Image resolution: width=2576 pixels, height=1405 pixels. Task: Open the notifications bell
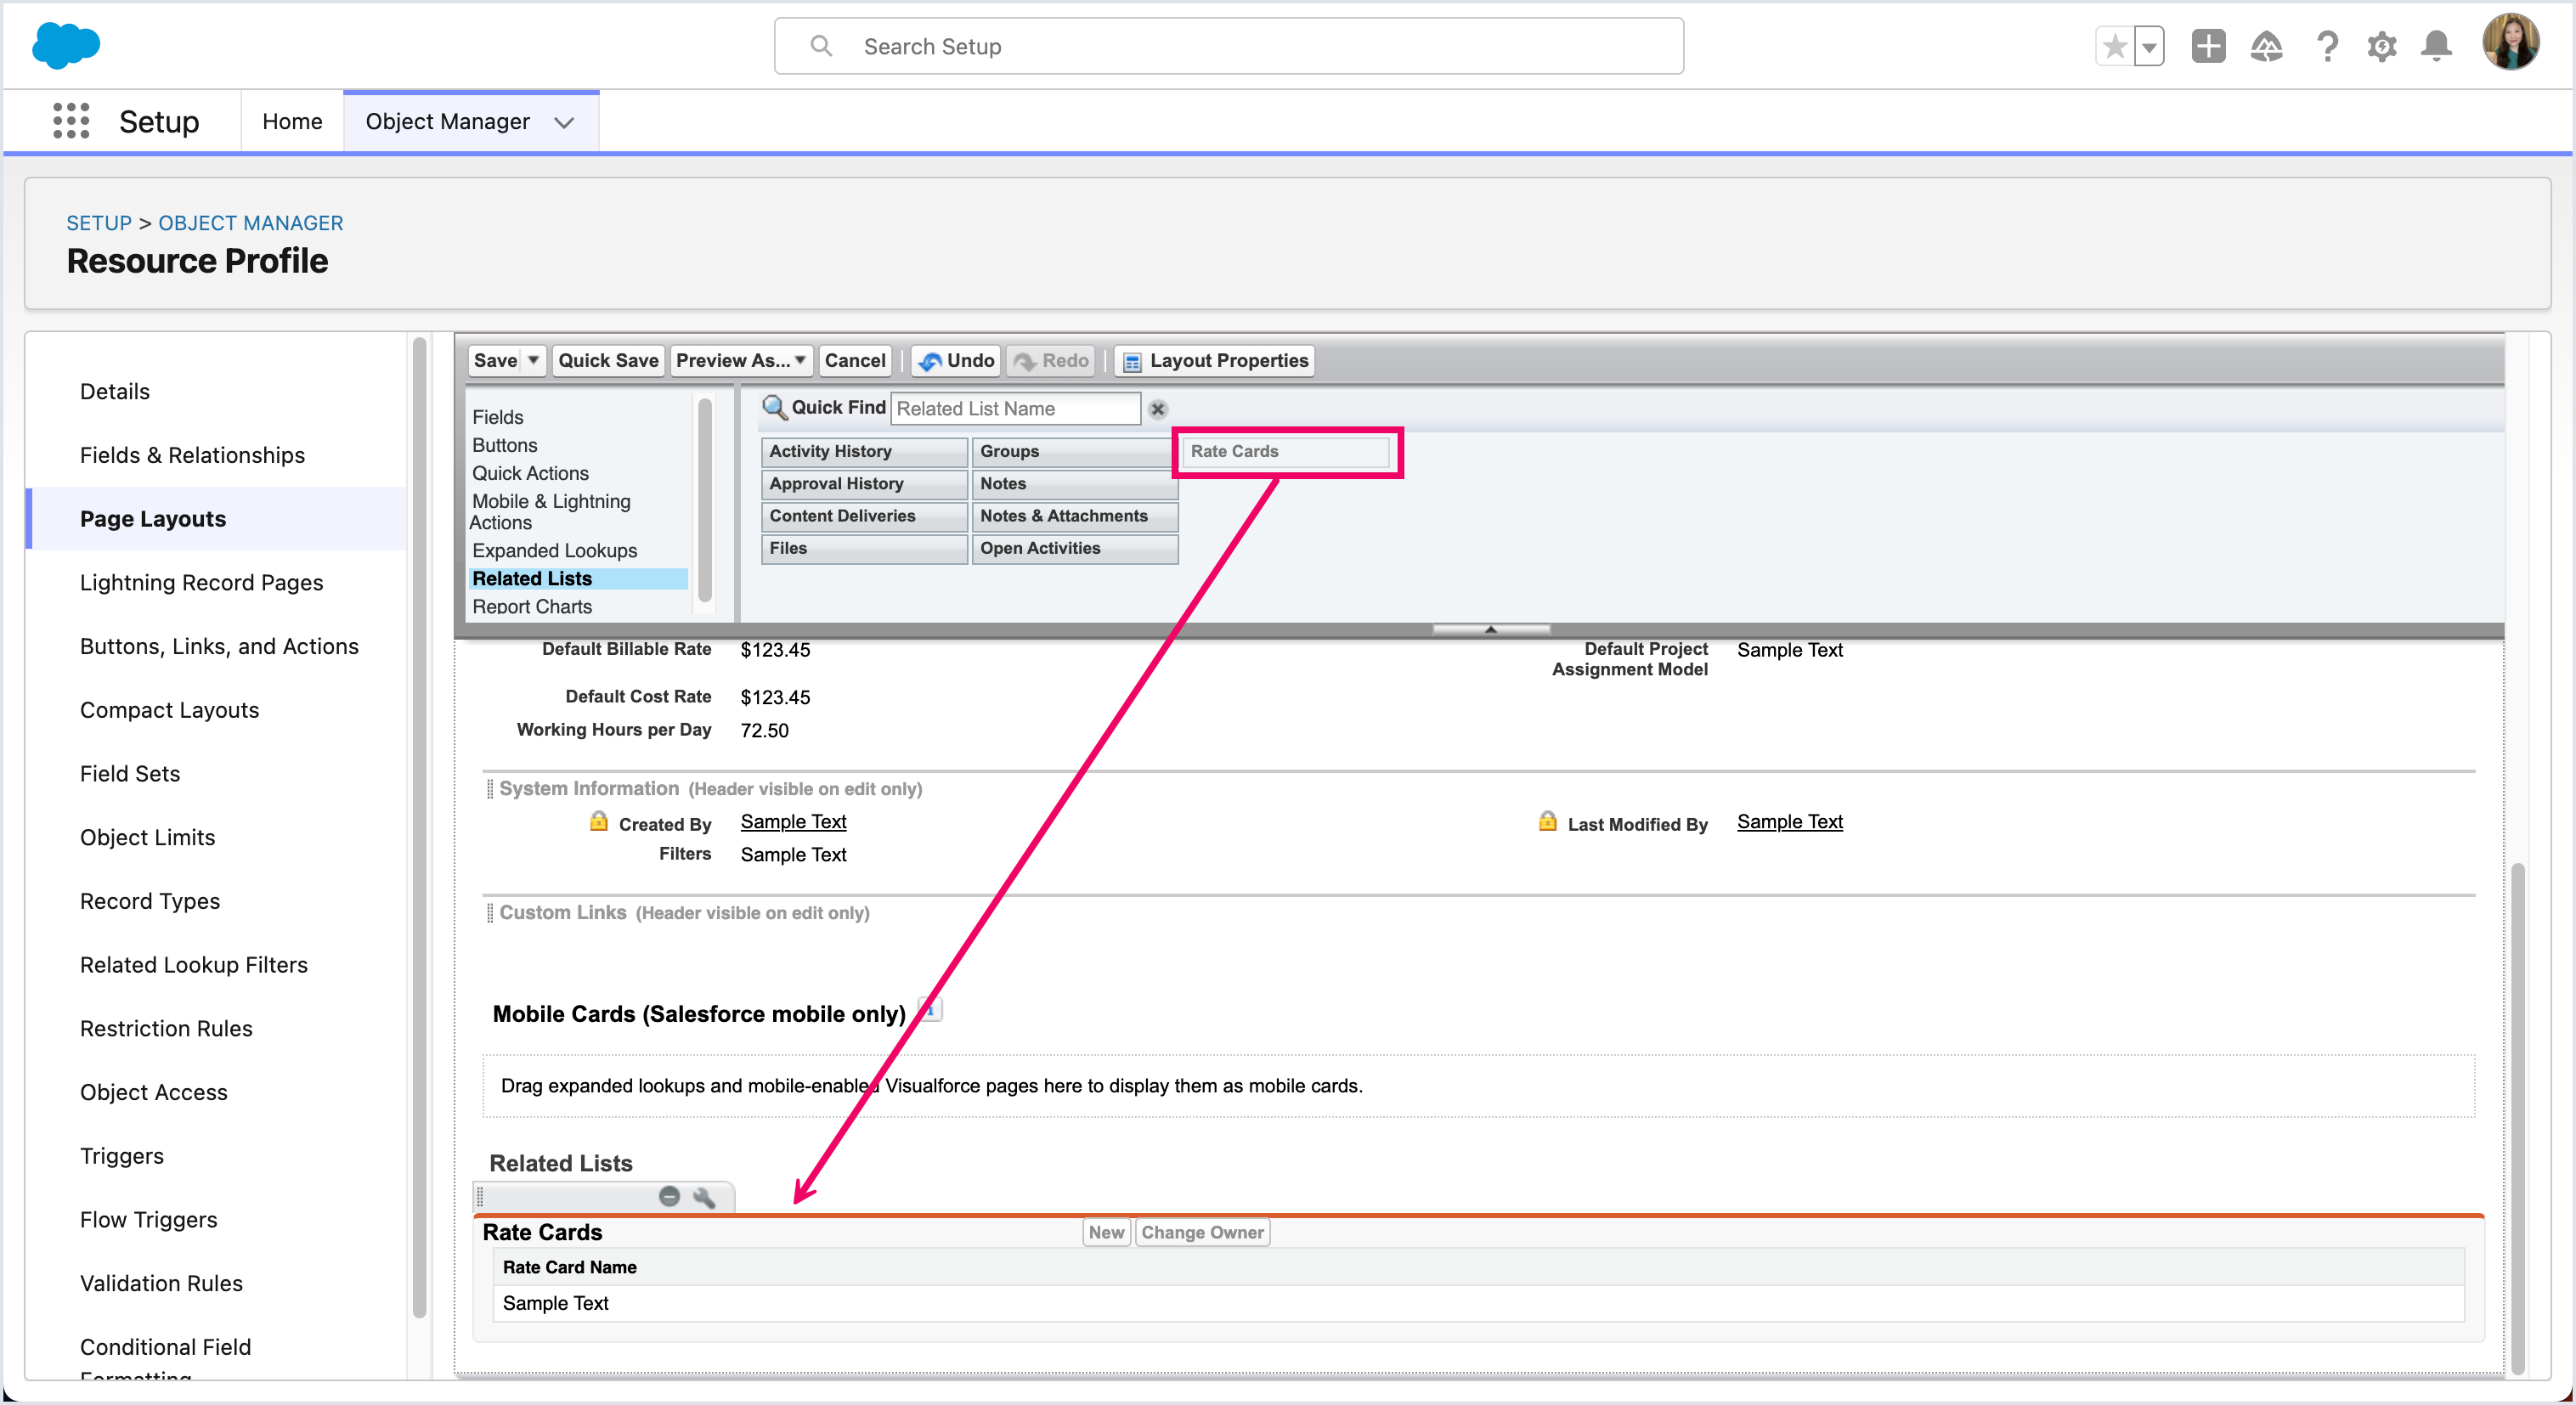pyautogui.click(x=2436, y=46)
